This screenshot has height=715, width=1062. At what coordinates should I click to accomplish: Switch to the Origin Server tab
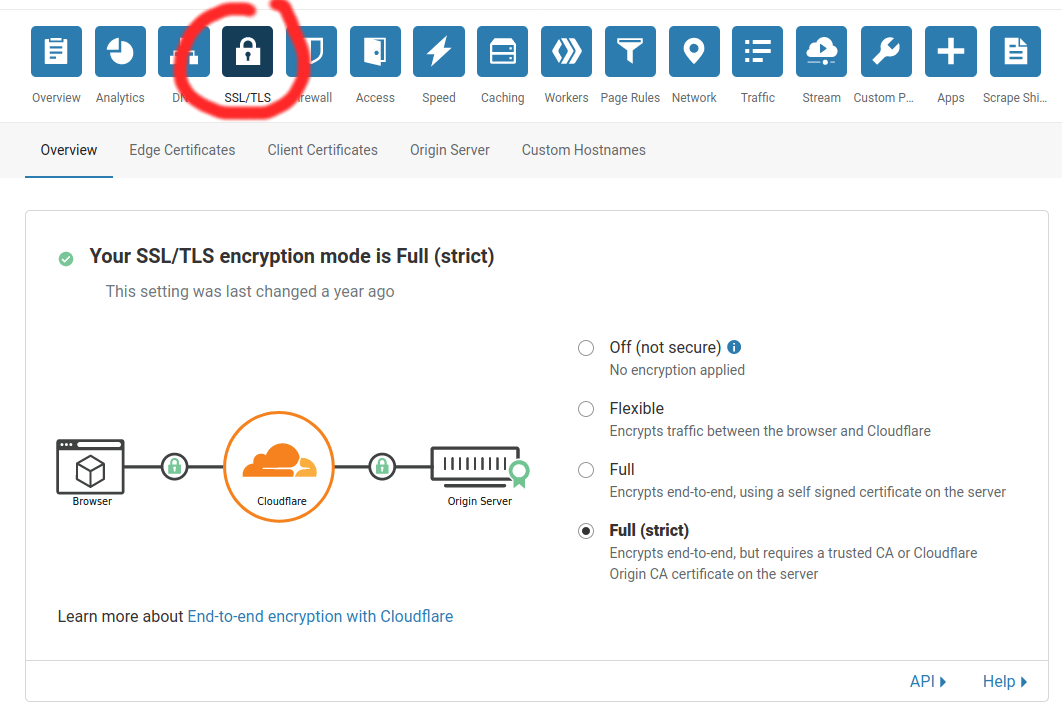450,150
